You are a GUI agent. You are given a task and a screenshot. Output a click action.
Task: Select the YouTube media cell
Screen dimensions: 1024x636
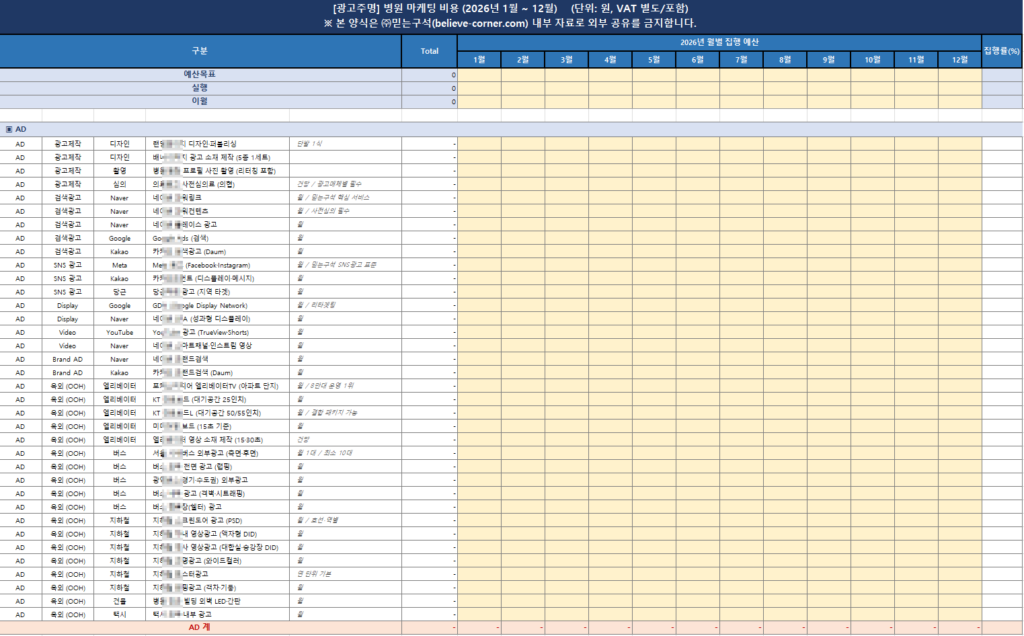(x=120, y=332)
